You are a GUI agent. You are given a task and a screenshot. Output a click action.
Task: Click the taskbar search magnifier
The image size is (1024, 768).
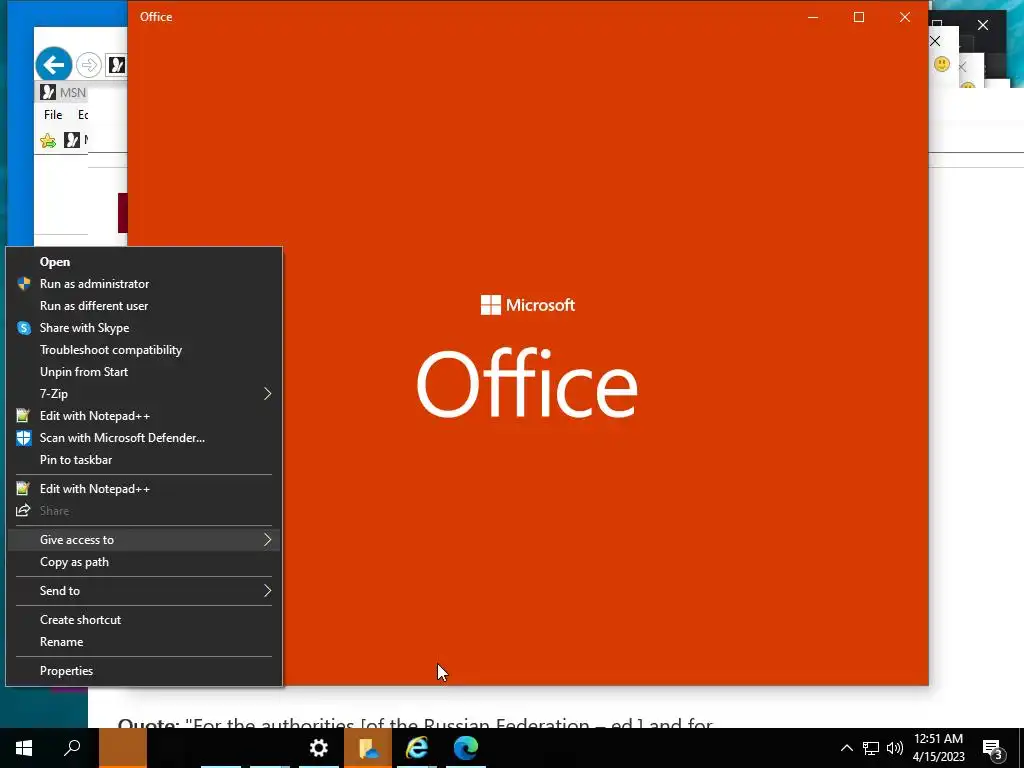tap(72, 748)
